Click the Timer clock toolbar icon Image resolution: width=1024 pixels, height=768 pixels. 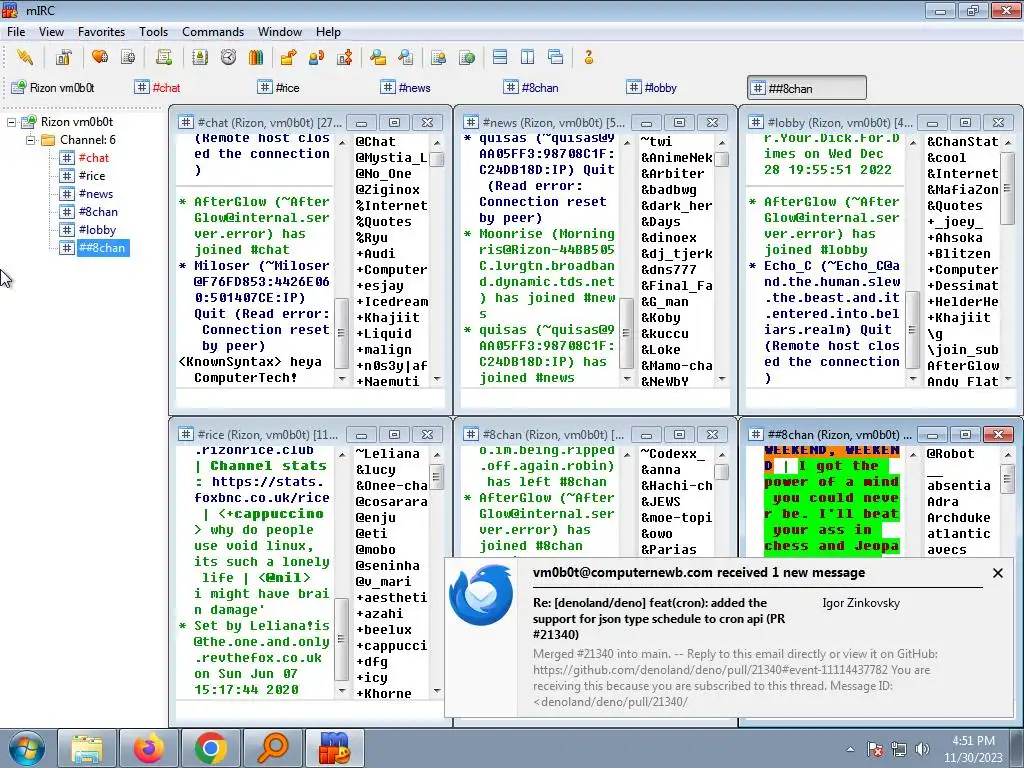point(228,57)
